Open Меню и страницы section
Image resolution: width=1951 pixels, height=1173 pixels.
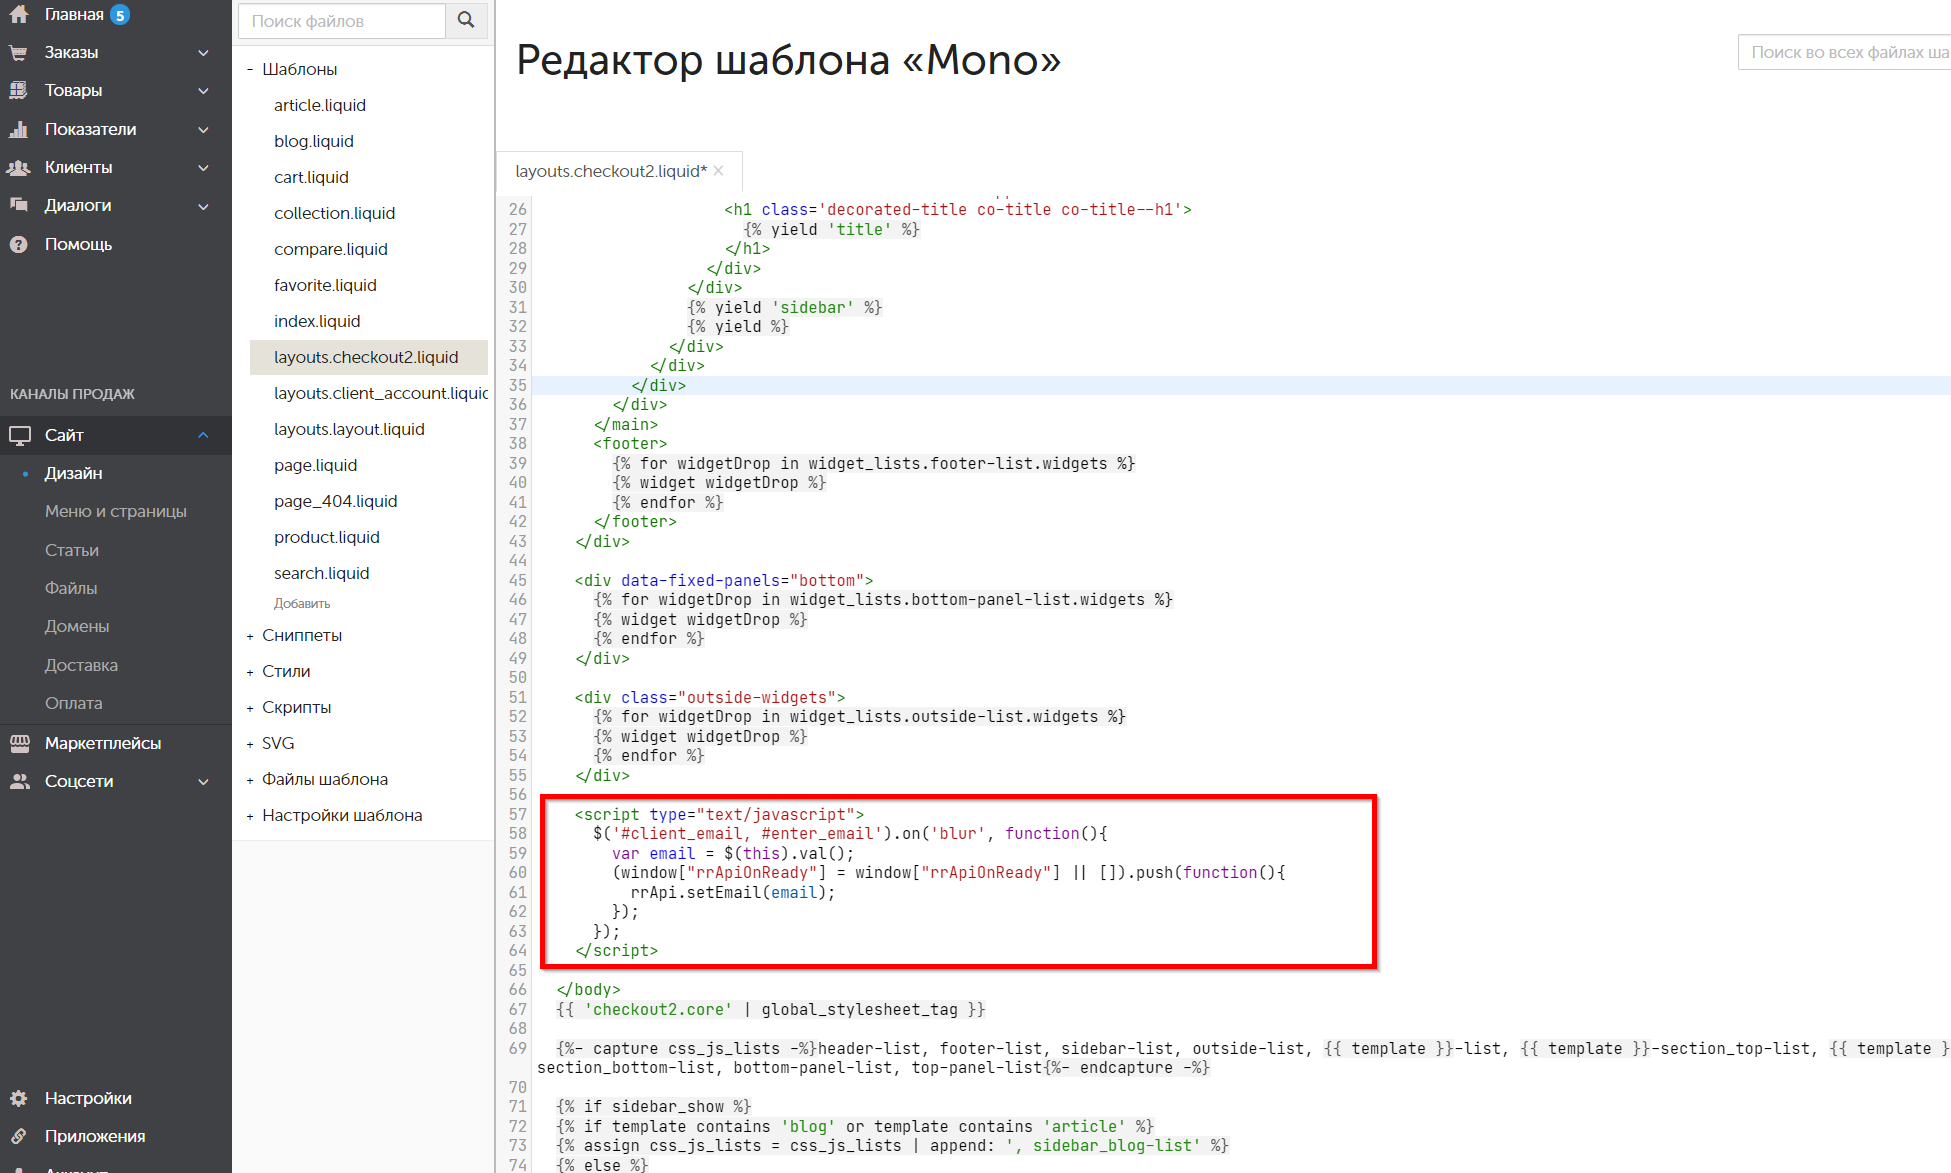(x=115, y=511)
